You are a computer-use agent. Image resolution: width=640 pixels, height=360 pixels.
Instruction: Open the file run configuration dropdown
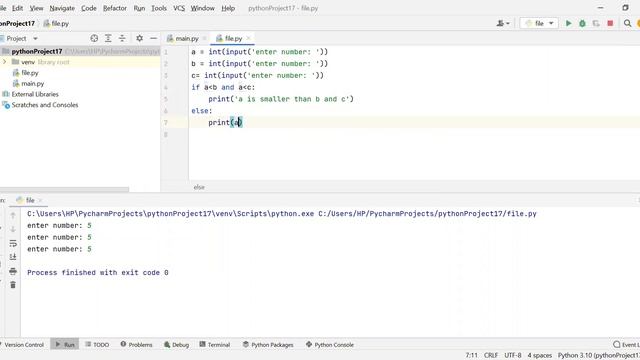(x=539, y=24)
